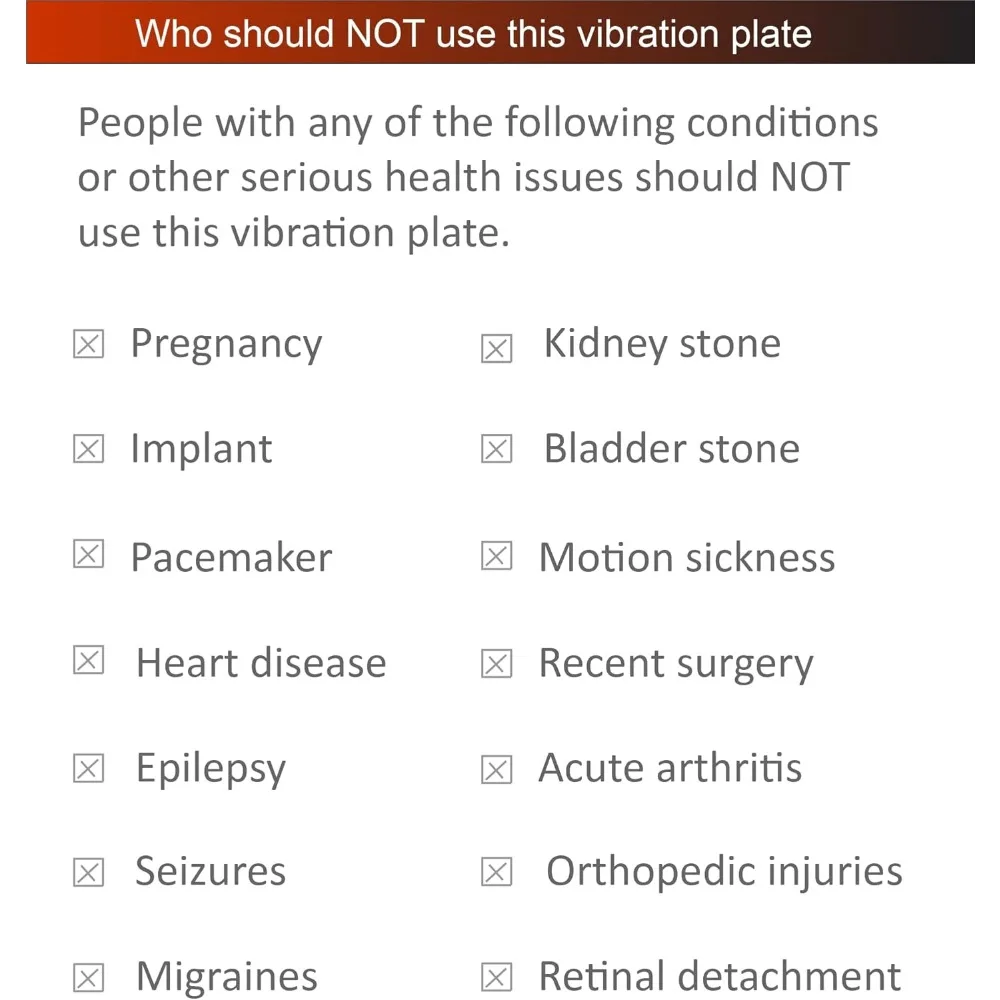Select the Acute arthritis checkbox

point(497,770)
